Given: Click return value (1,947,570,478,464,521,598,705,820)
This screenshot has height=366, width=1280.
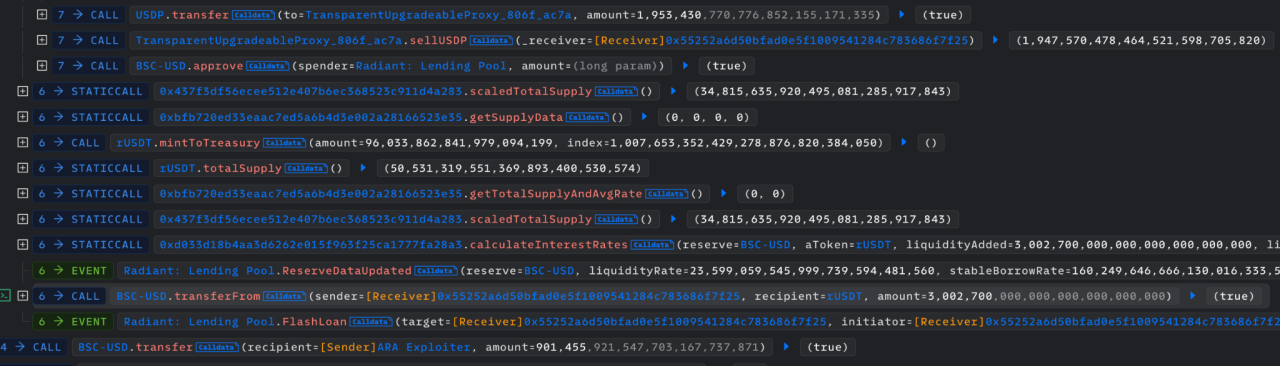Looking at the screenshot, I should click(x=1140, y=41).
